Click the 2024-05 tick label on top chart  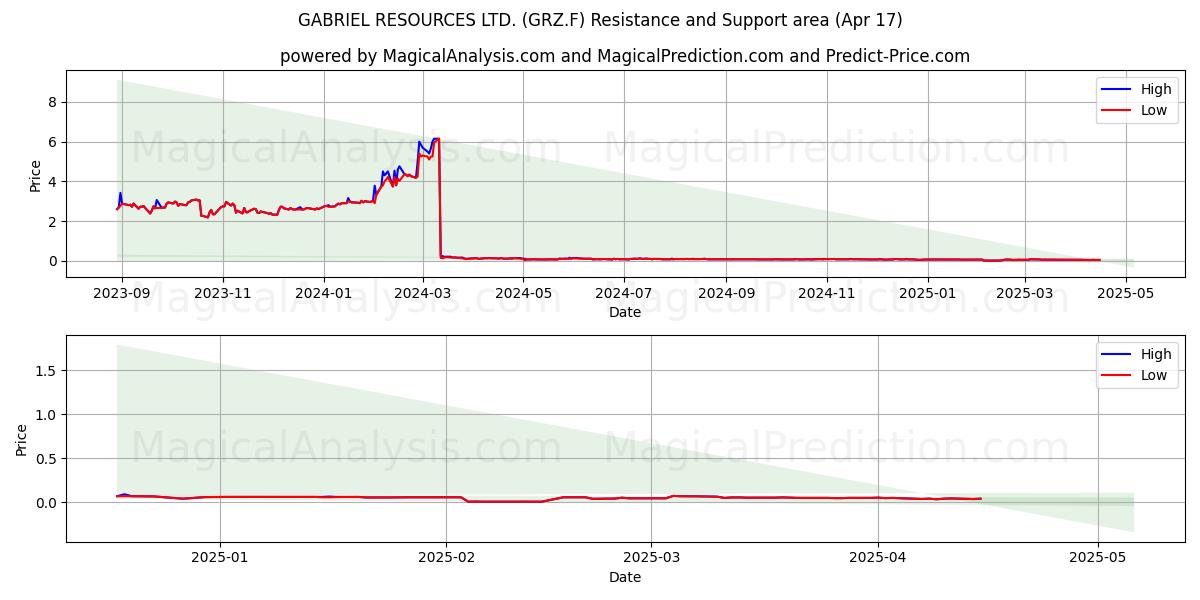pos(523,294)
